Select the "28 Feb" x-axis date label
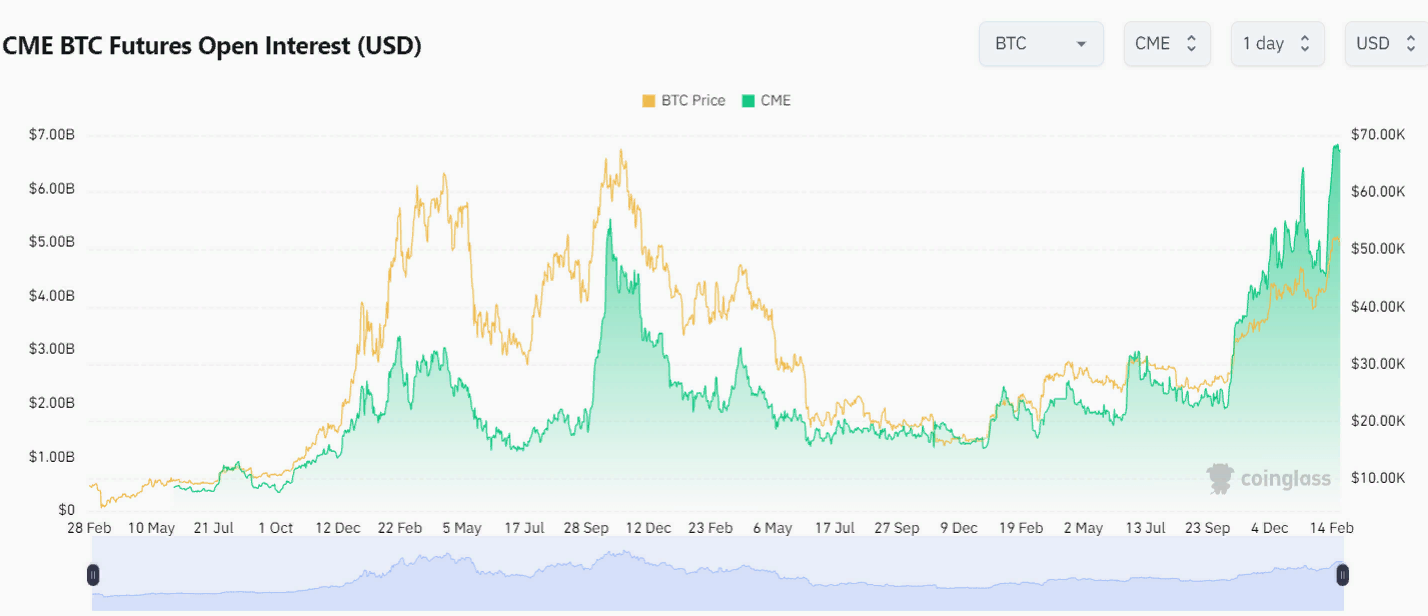This screenshot has height=616, width=1428. pyautogui.click(x=88, y=528)
